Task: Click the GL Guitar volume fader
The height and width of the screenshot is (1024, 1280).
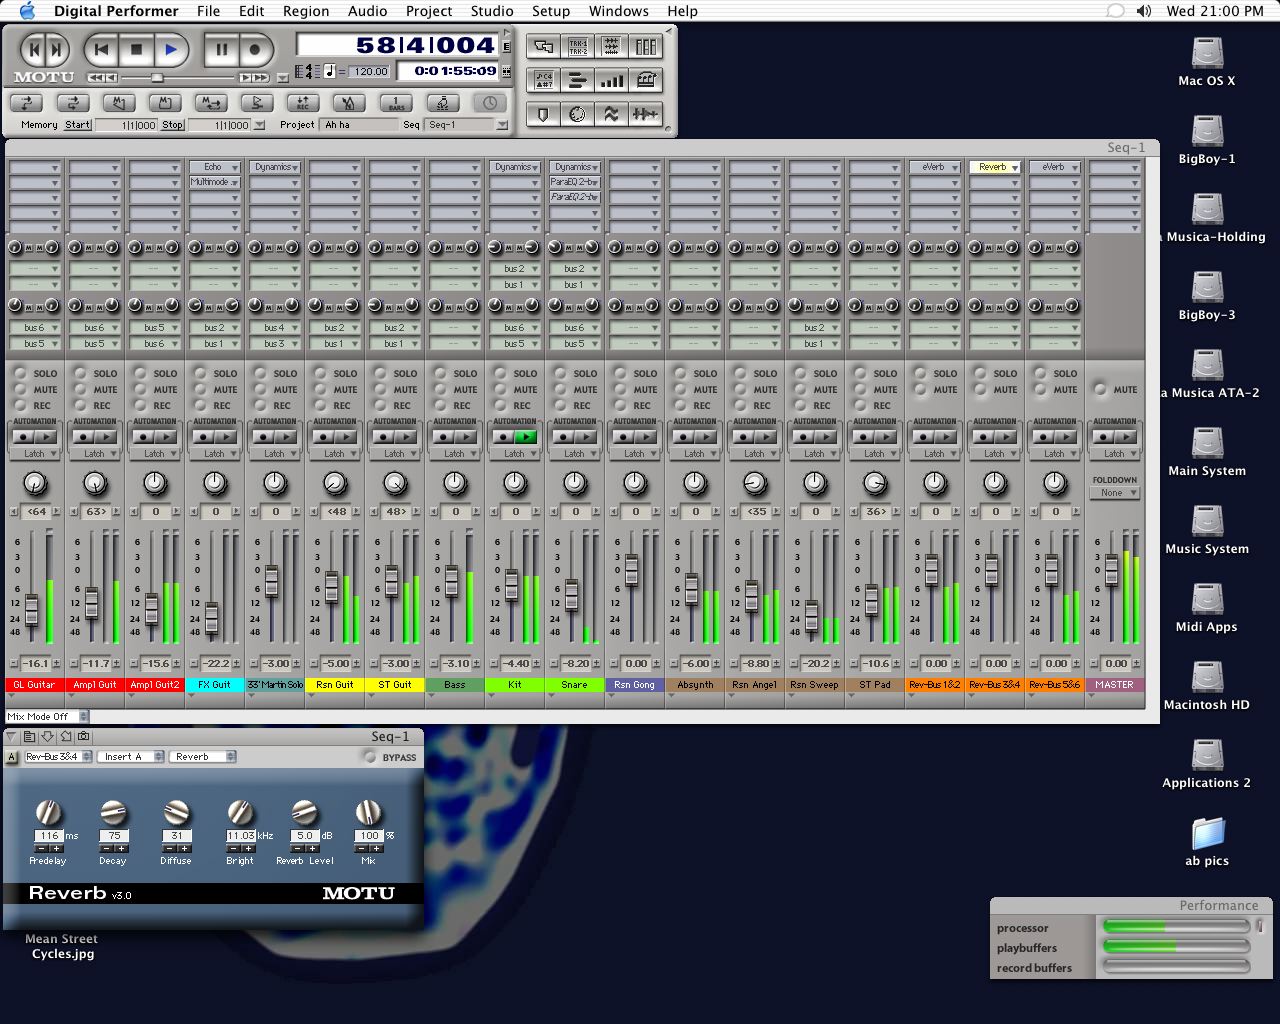Action: (32, 609)
